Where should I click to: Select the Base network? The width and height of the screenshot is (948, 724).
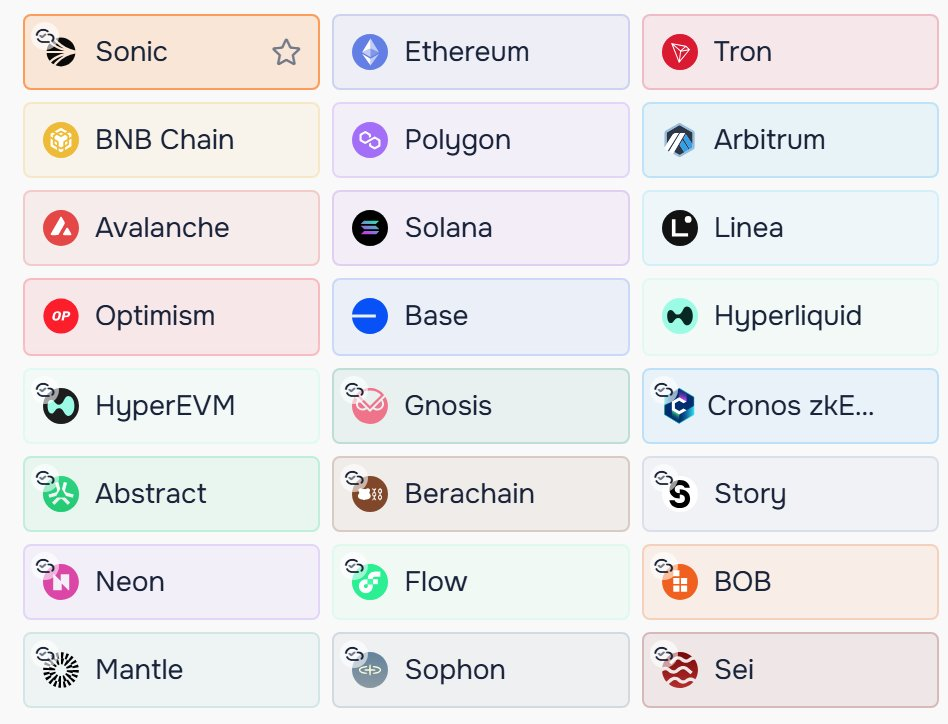pos(480,316)
